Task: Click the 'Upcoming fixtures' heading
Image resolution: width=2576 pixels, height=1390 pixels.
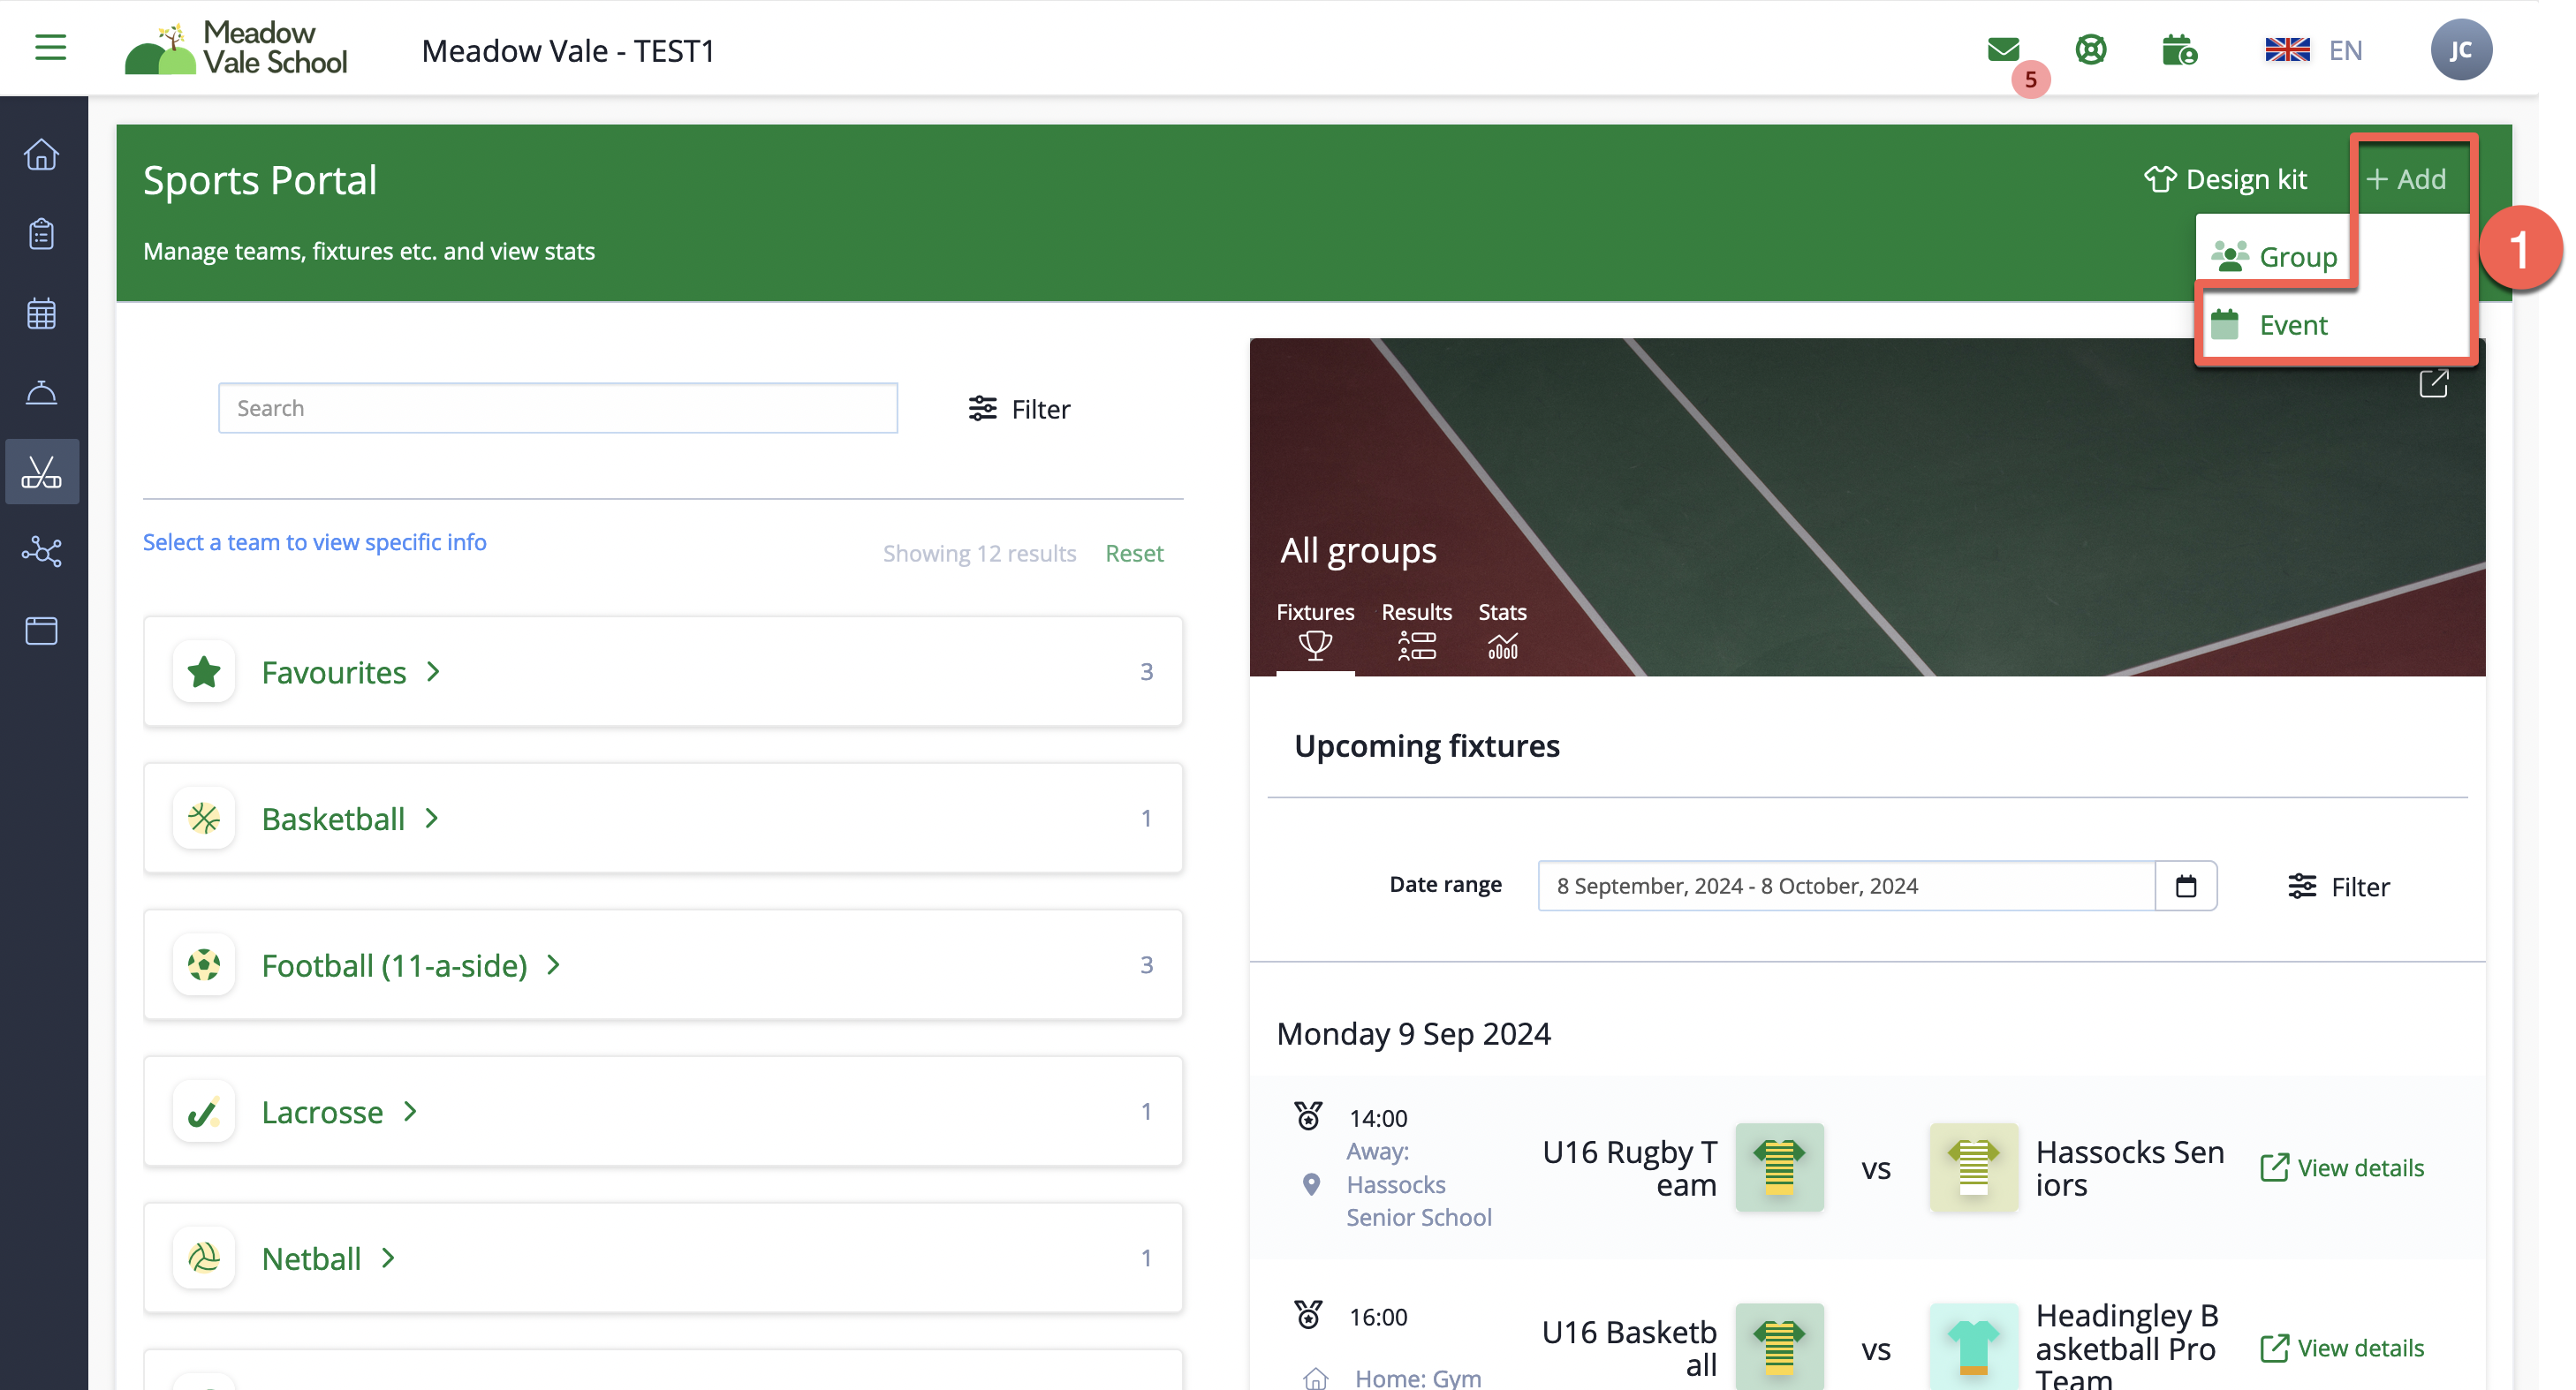Action: [1426, 746]
